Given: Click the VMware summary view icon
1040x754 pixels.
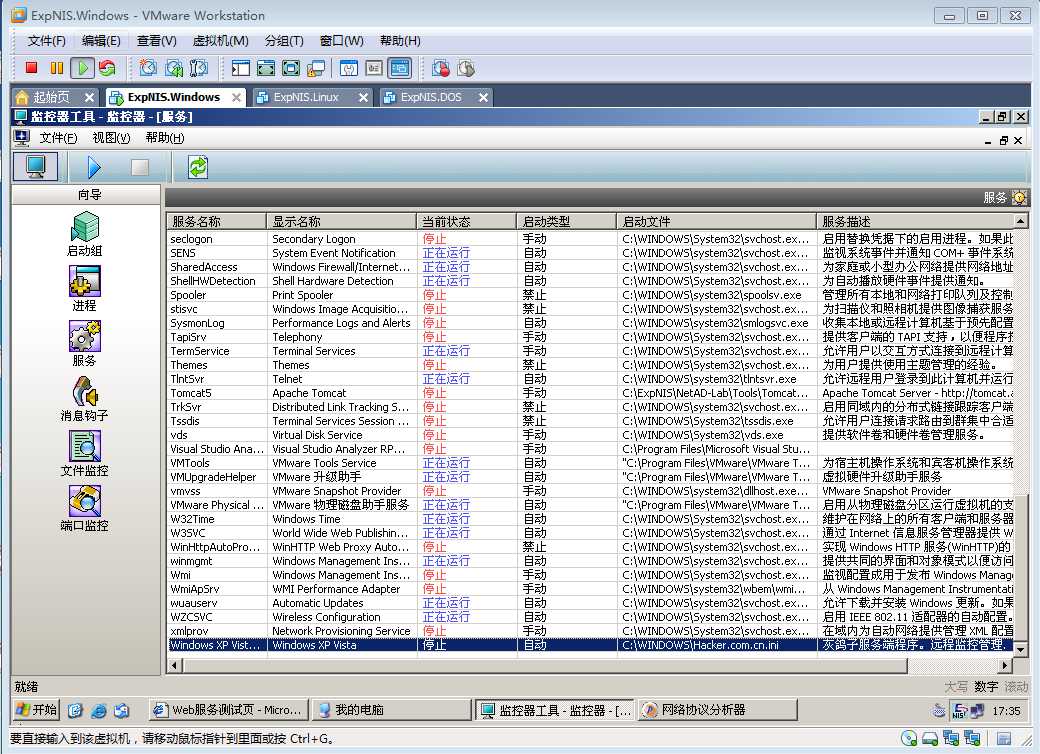Looking at the screenshot, I should coord(349,68).
